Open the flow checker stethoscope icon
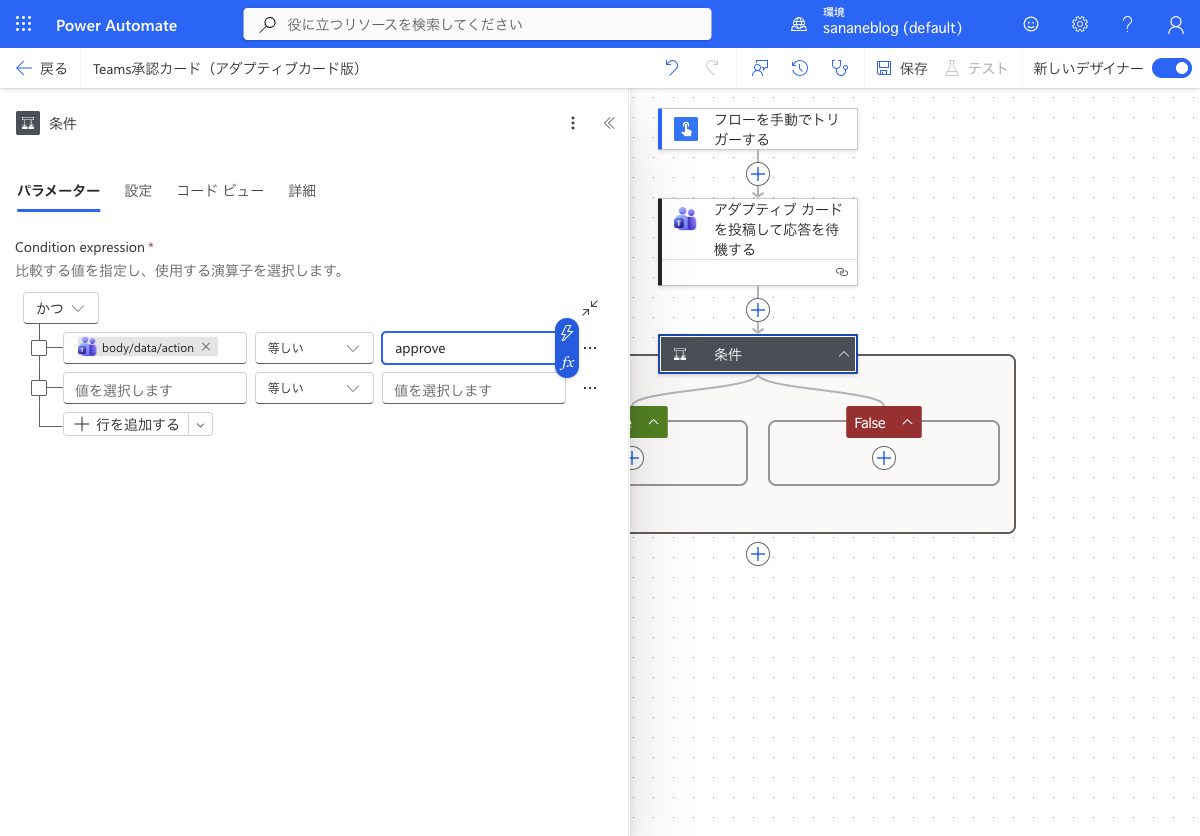Image resolution: width=1200 pixels, height=836 pixels. [840, 68]
